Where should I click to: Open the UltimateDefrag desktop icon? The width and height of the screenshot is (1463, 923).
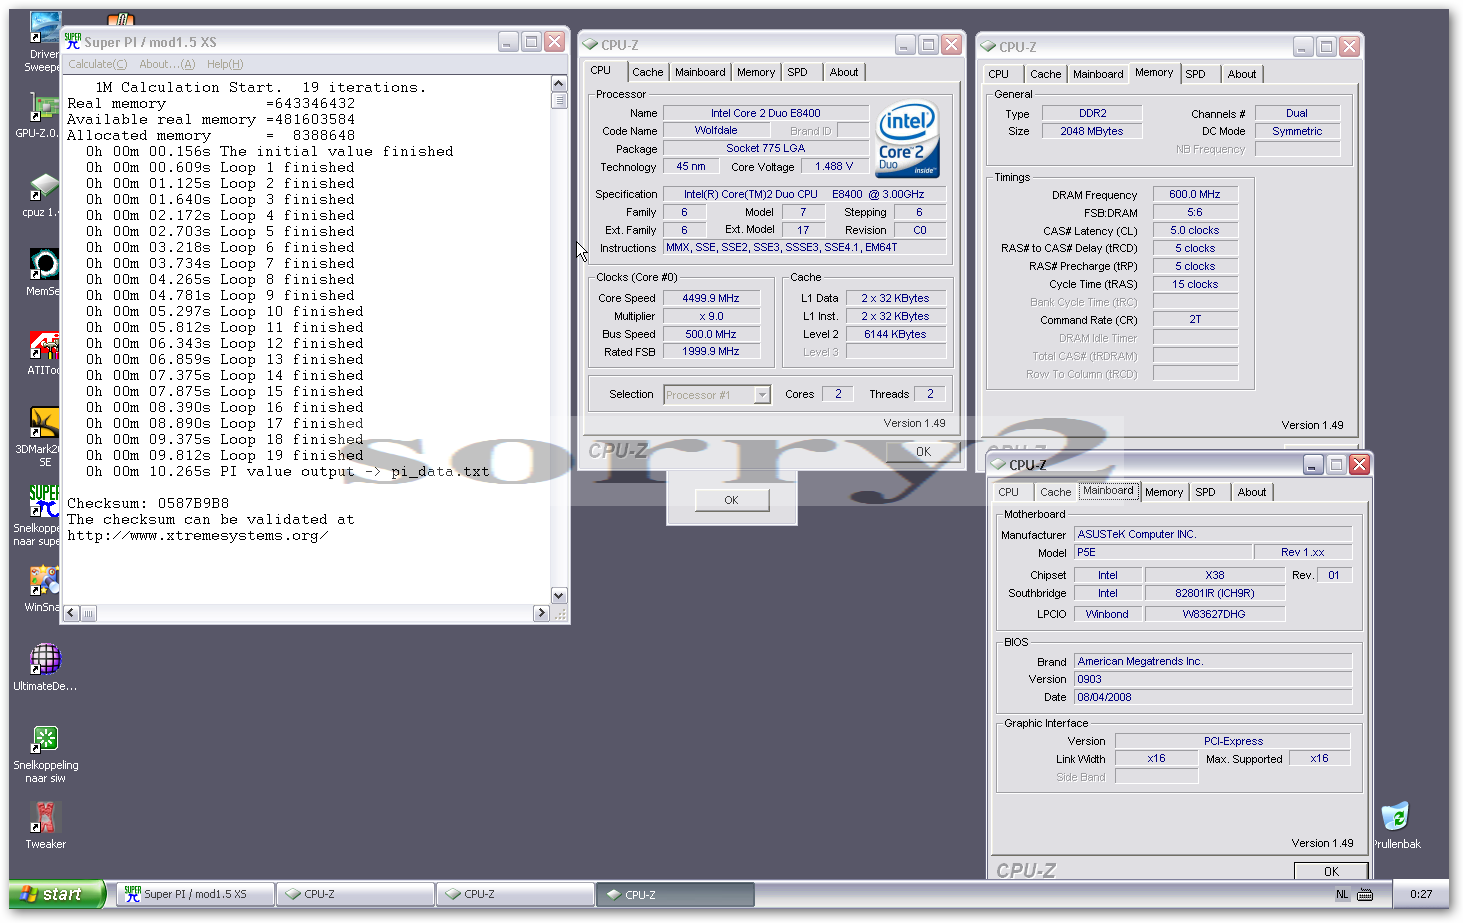[45, 660]
